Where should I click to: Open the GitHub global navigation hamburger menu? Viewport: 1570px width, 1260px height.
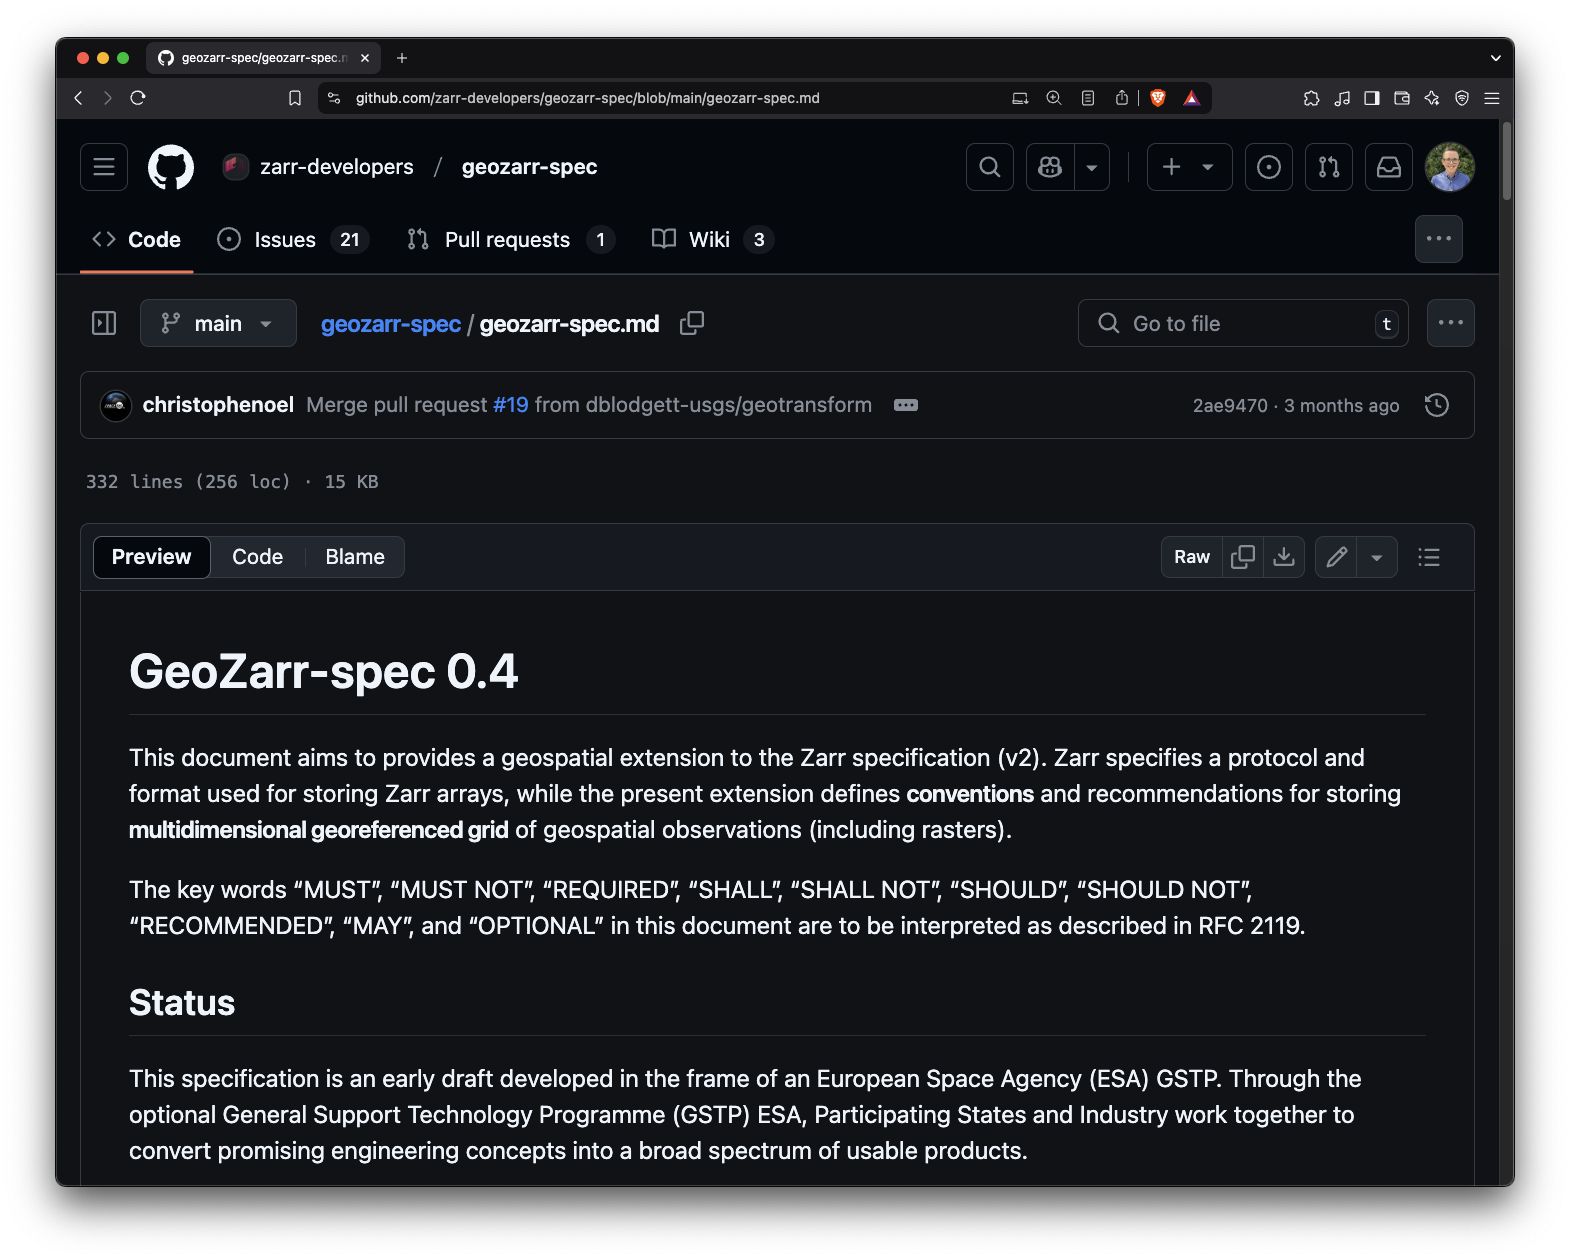click(x=104, y=167)
